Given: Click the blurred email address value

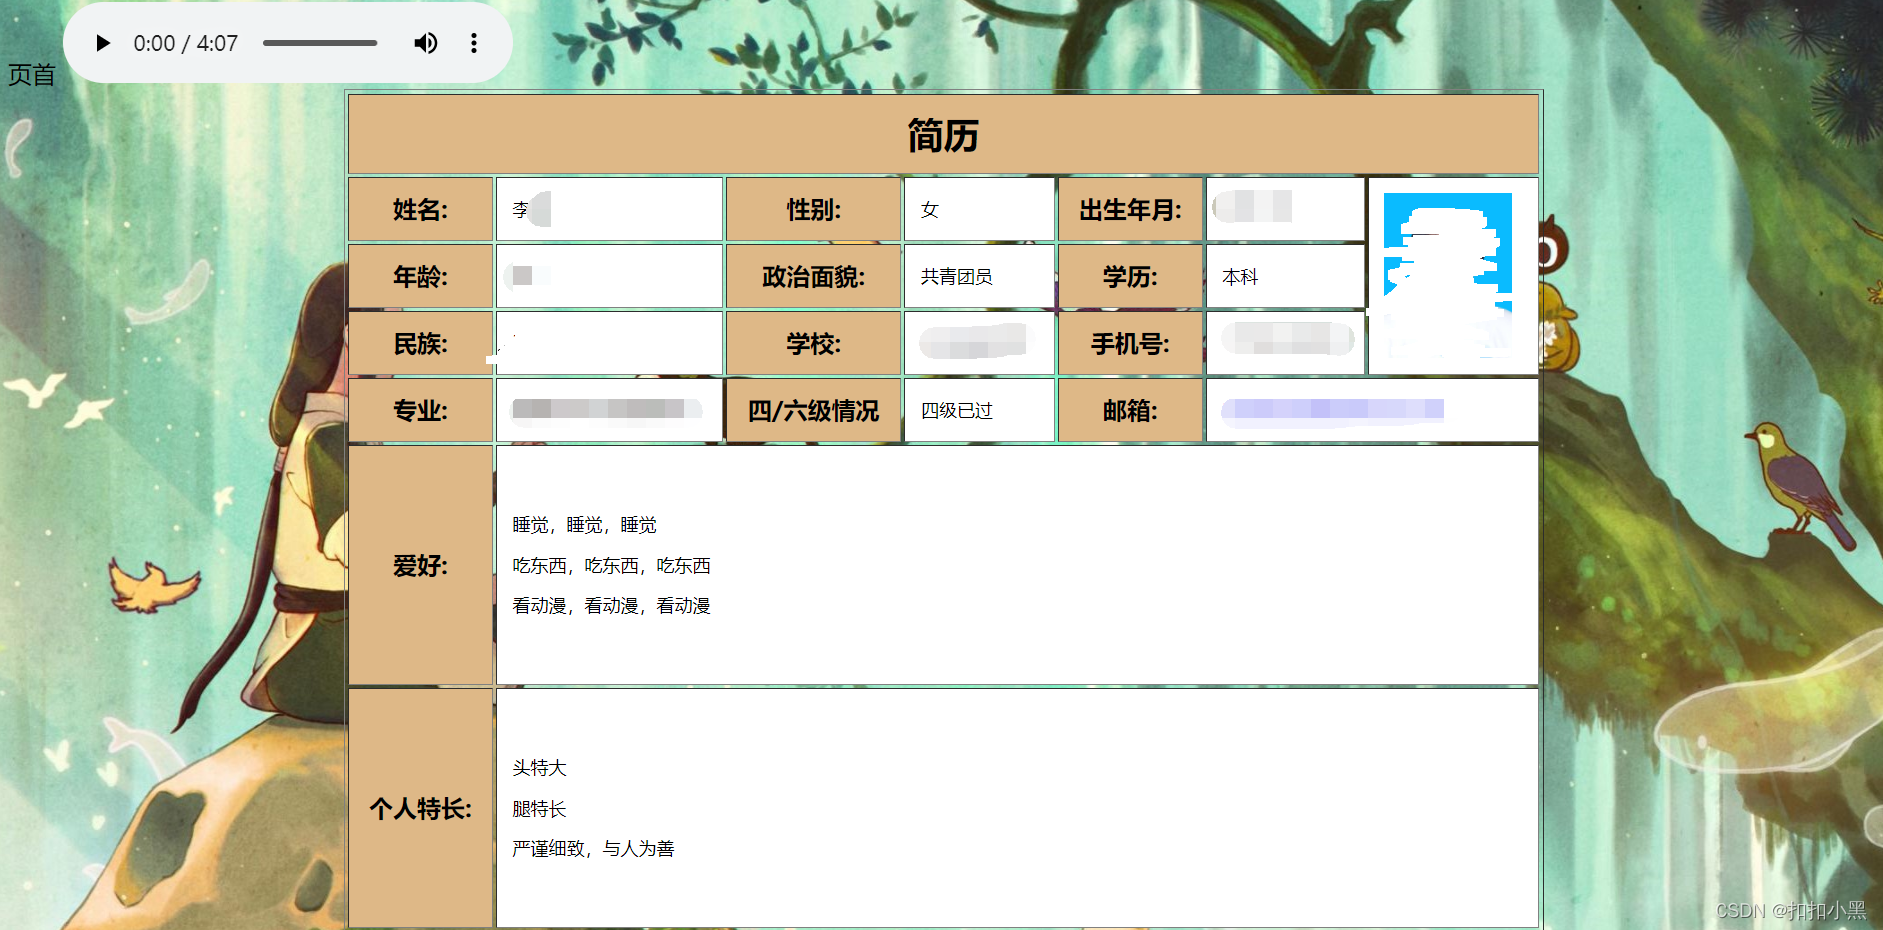Looking at the screenshot, I should click(1333, 409).
